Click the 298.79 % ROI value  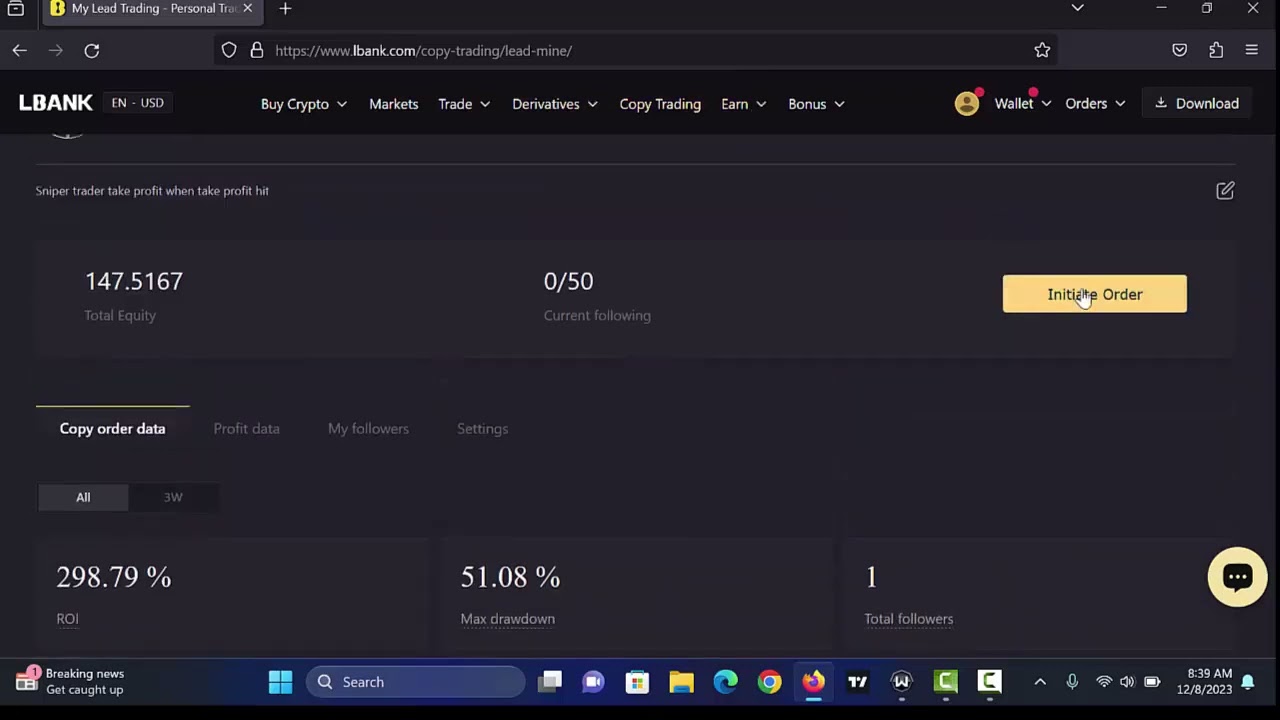(114, 577)
